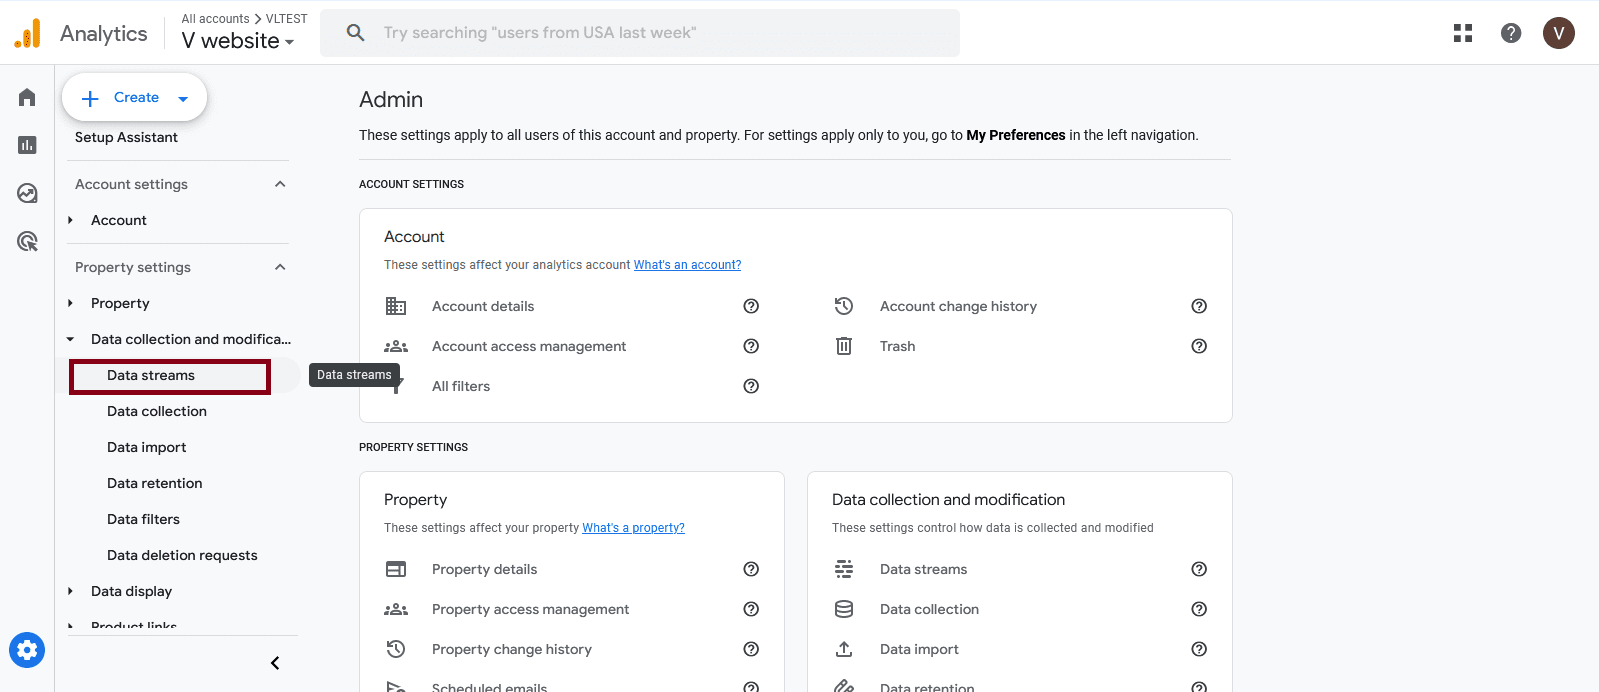Open the V website property selector dropdown
The image size is (1599, 692).
(x=238, y=41)
